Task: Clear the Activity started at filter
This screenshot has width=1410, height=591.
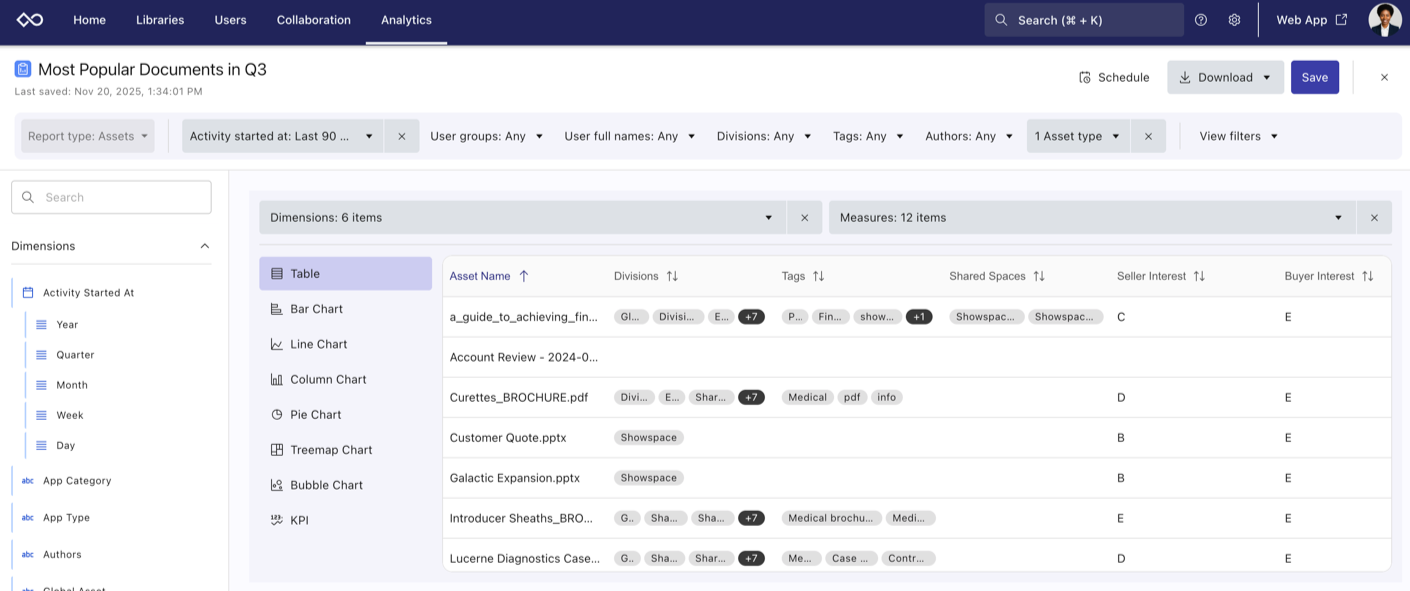Action: click(402, 136)
